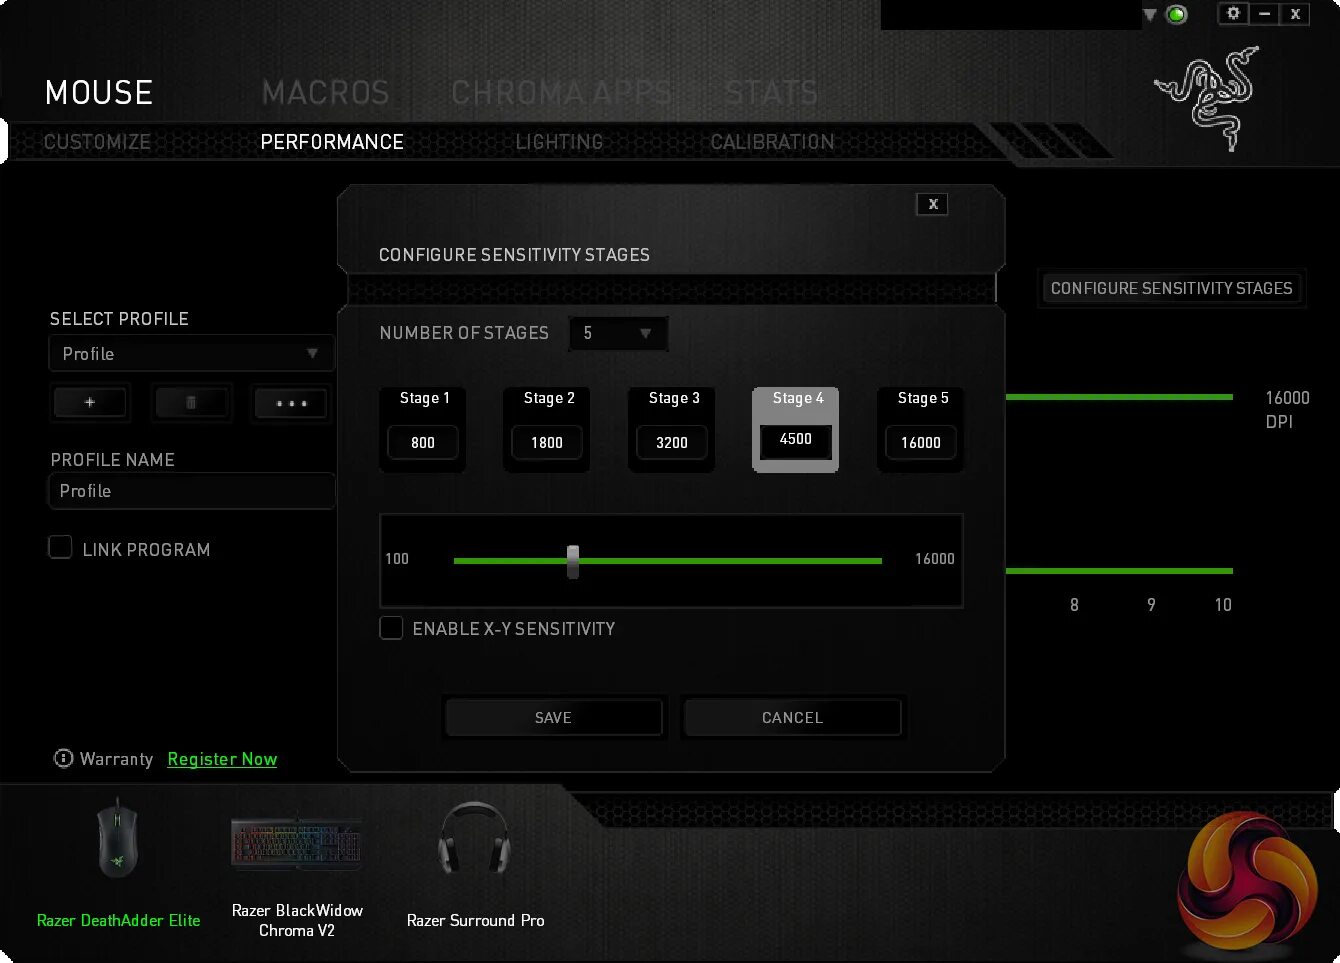
Task: Open more profile options (three dots)
Action: [291, 403]
